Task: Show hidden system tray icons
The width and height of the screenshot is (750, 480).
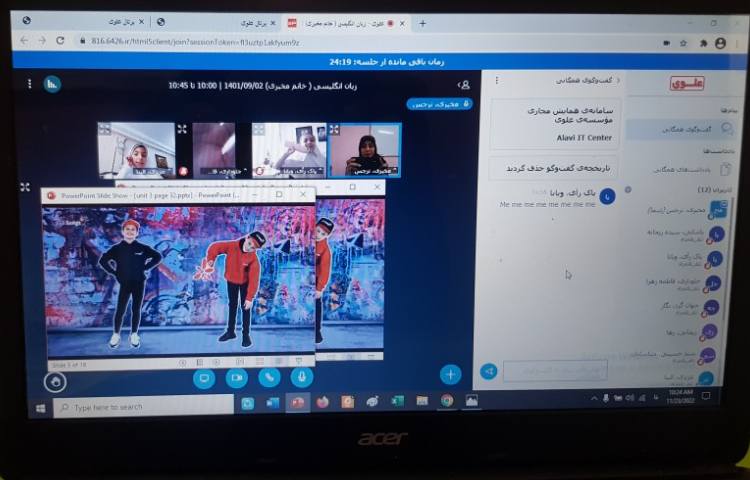Action: [x=595, y=398]
